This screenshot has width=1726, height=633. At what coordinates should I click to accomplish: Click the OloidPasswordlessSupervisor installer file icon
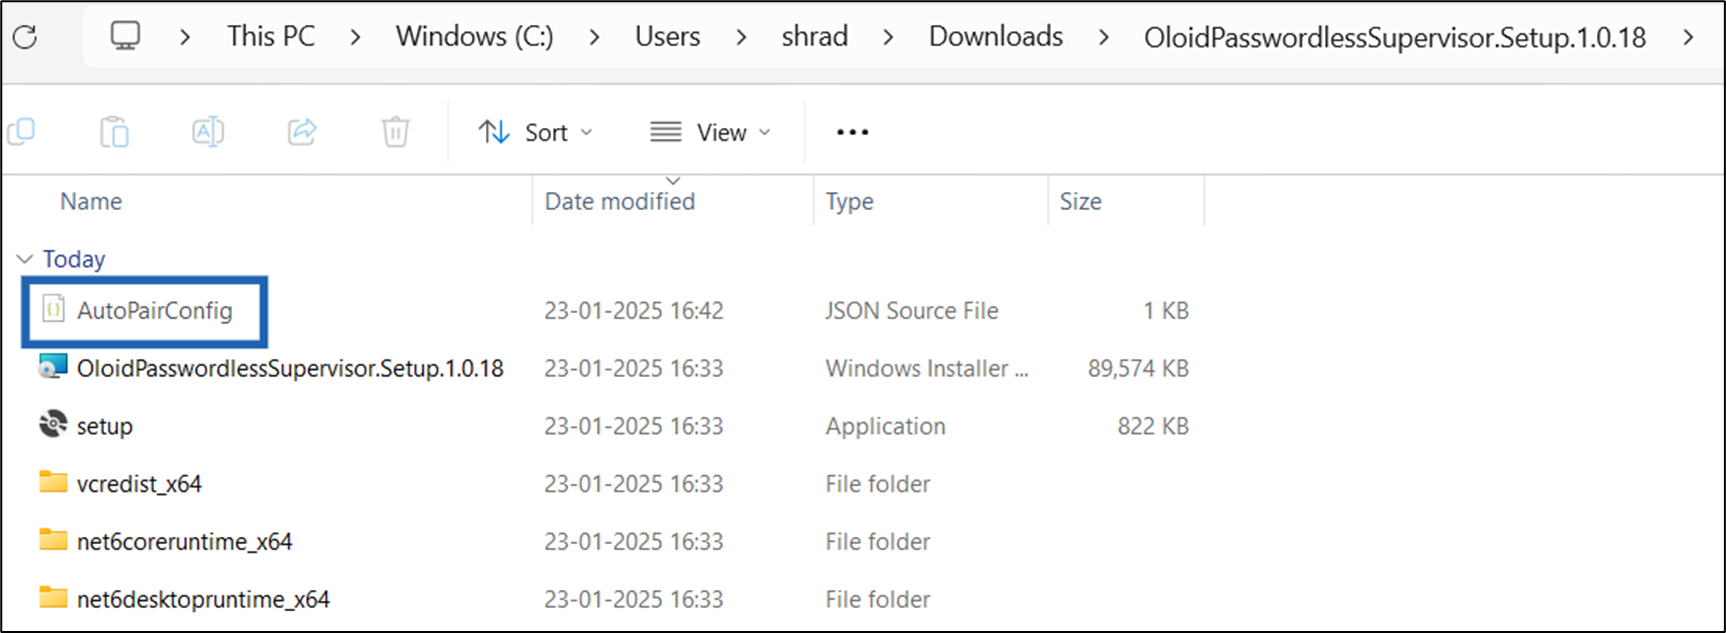point(53,368)
